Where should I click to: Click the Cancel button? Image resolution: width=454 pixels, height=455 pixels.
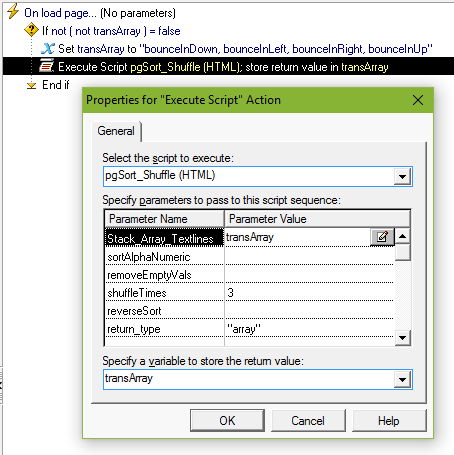coord(308,421)
